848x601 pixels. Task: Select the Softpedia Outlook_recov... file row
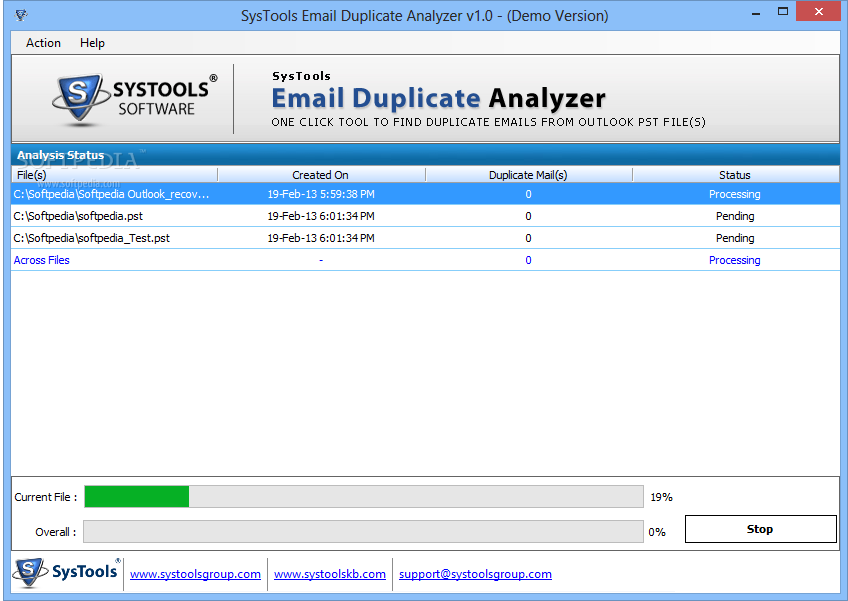pos(425,194)
